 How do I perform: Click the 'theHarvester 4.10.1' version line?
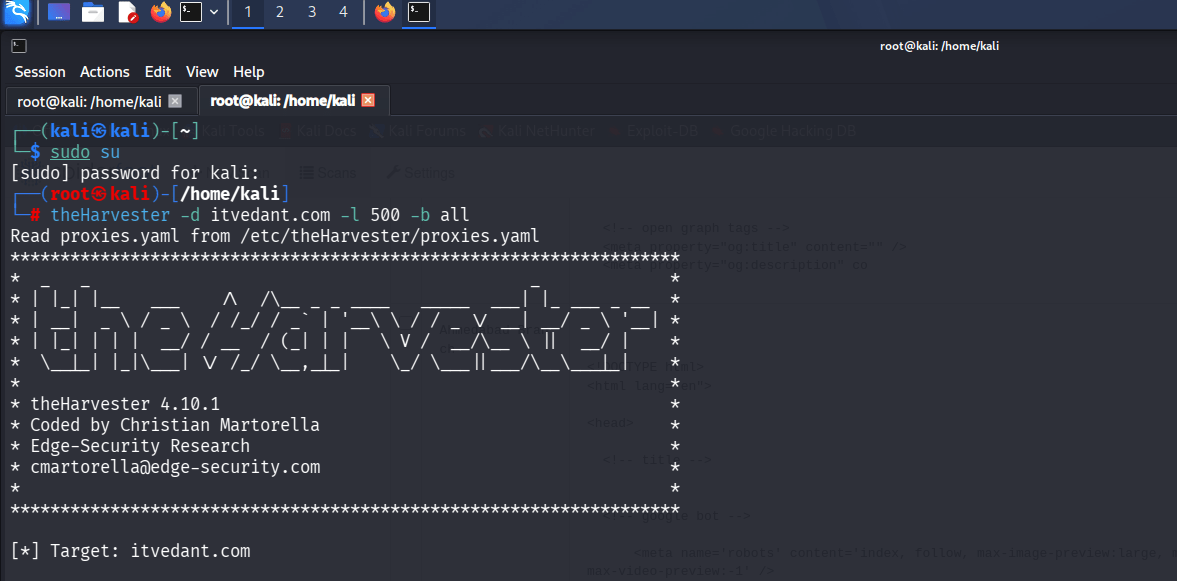[125, 404]
